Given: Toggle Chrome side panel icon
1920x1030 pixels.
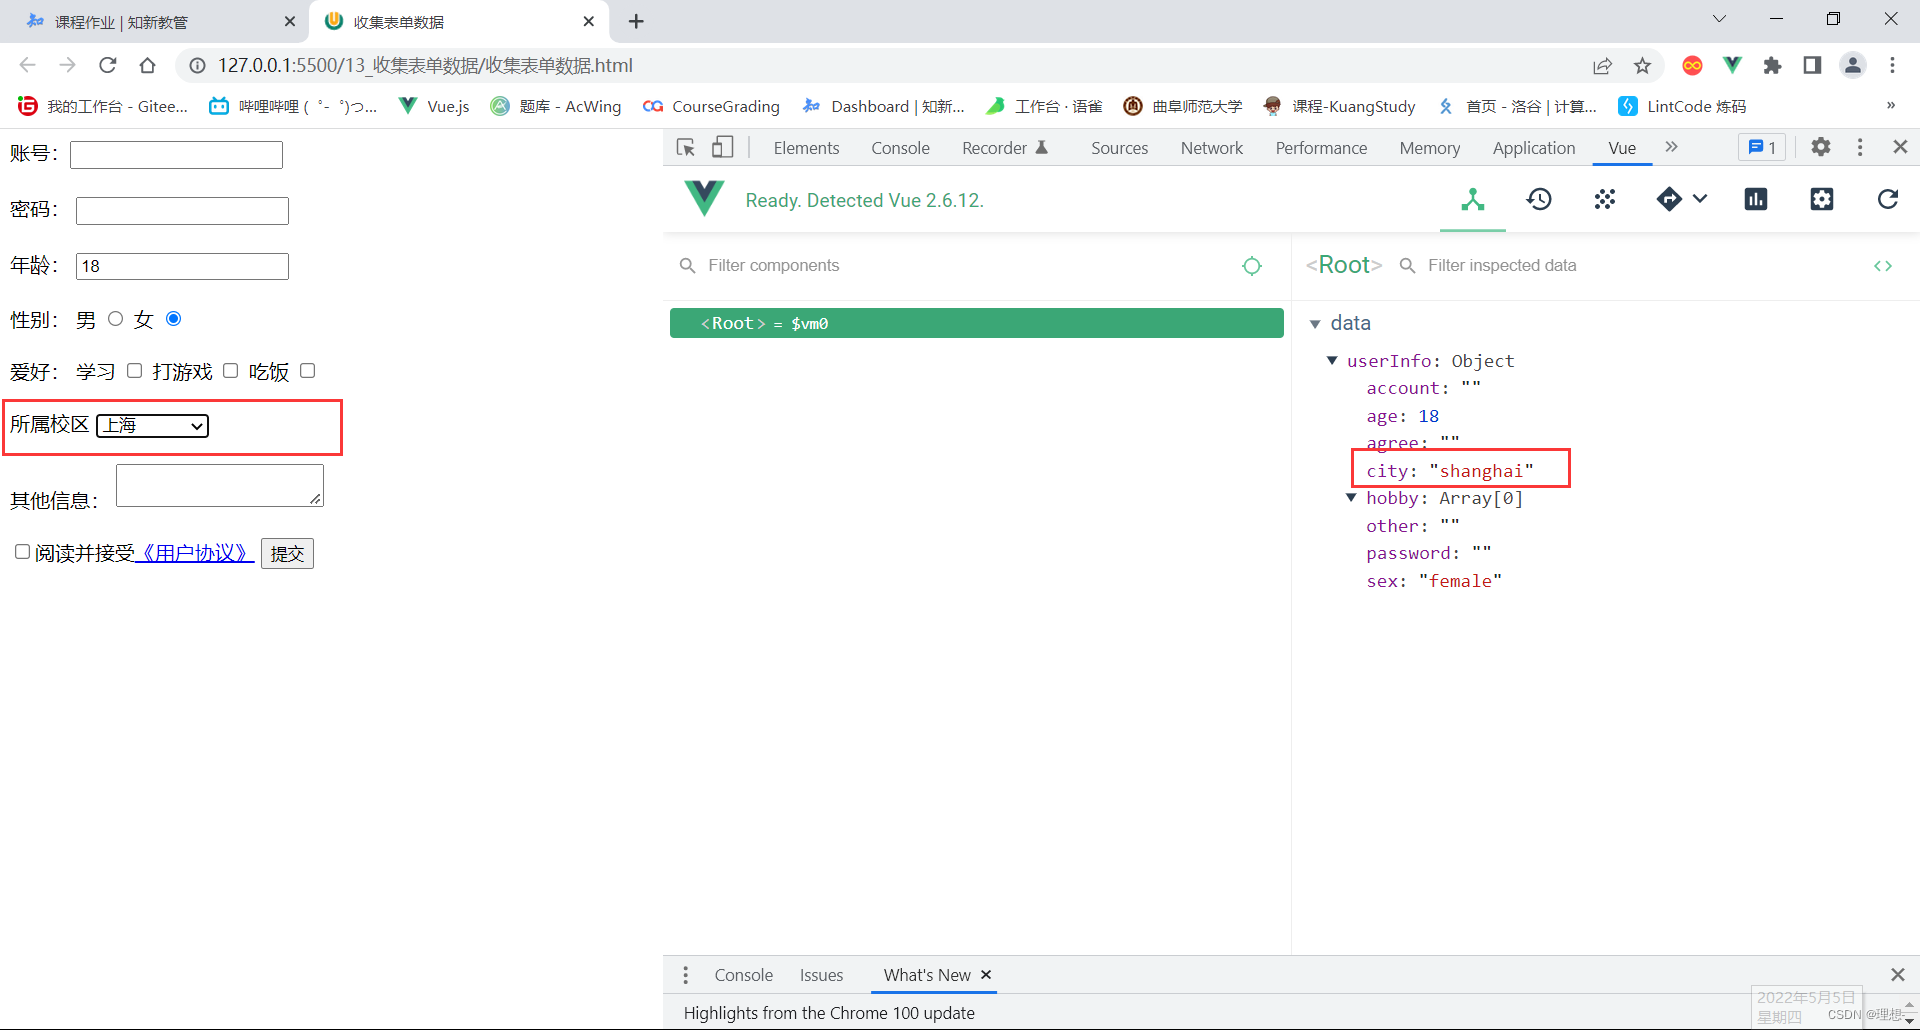Looking at the screenshot, I should (1812, 65).
